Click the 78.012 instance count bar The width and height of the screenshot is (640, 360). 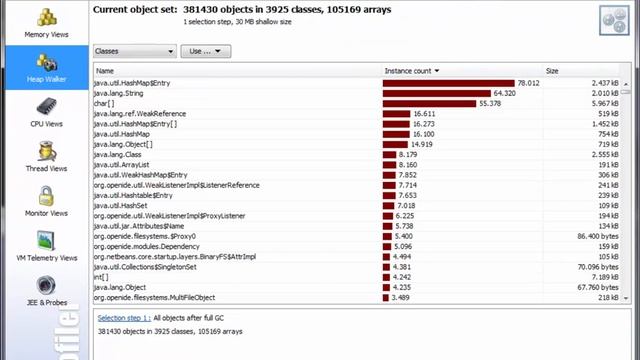[449, 83]
